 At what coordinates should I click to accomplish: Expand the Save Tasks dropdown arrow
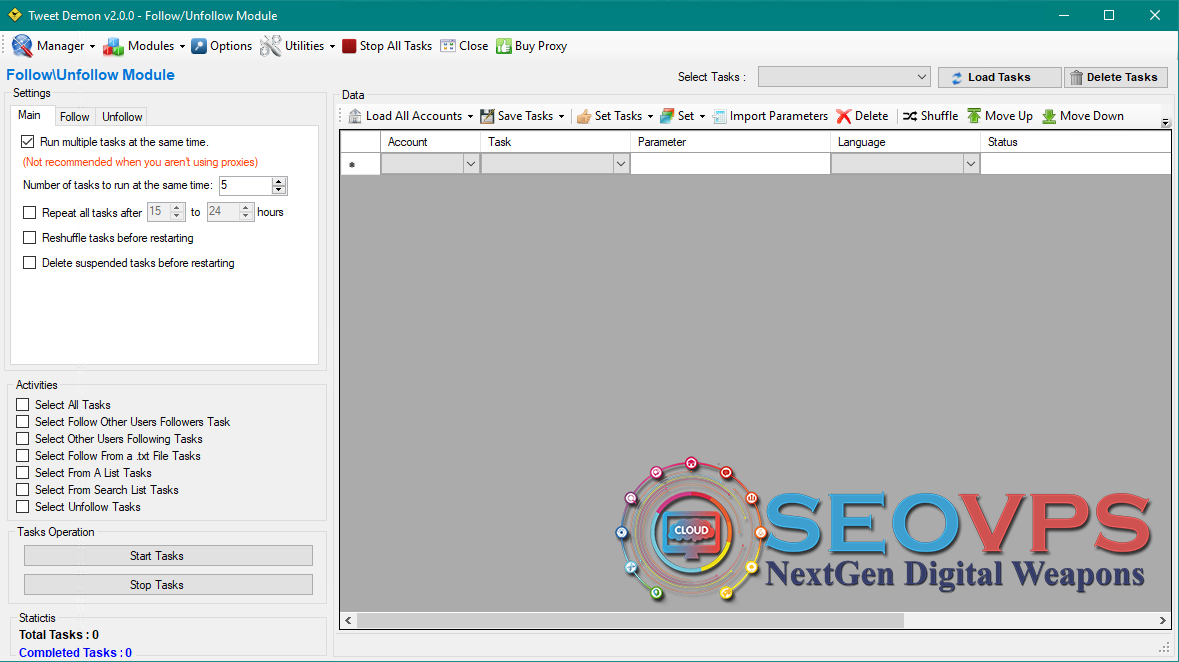561,117
